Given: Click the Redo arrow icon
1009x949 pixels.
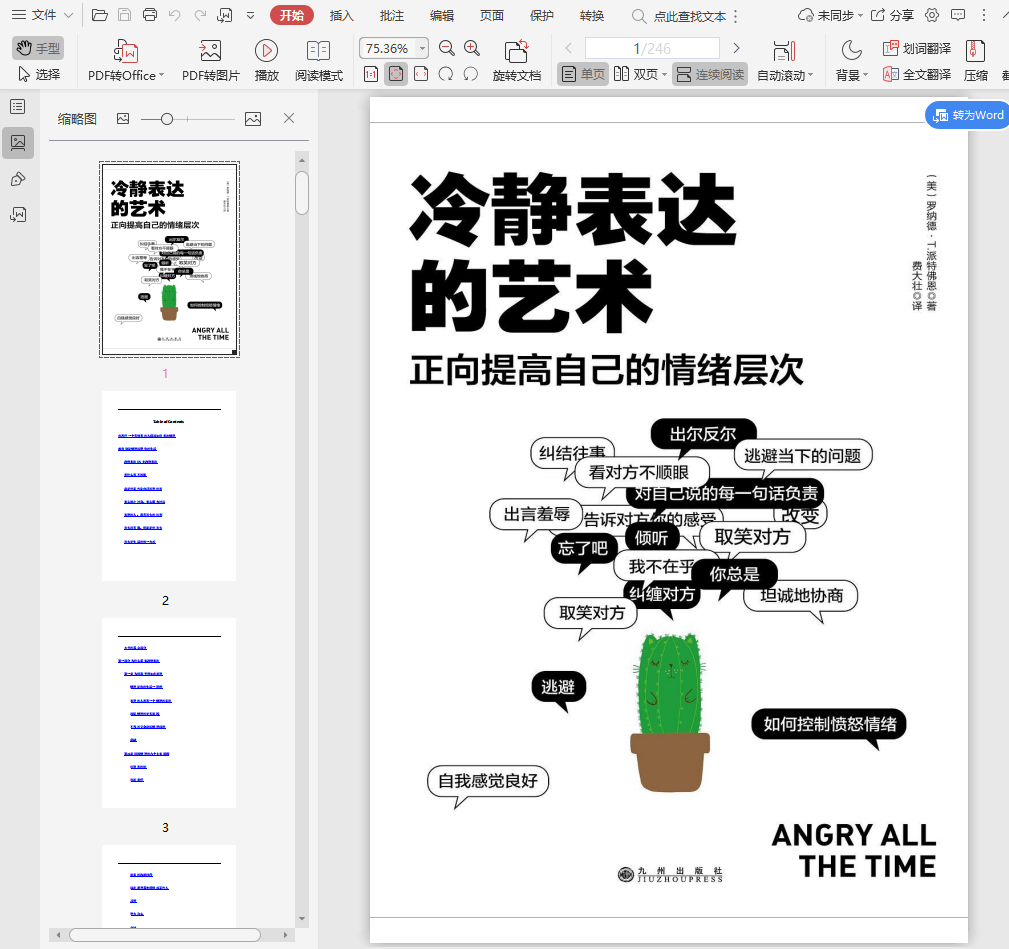Looking at the screenshot, I should pyautogui.click(x=200, y=15).
